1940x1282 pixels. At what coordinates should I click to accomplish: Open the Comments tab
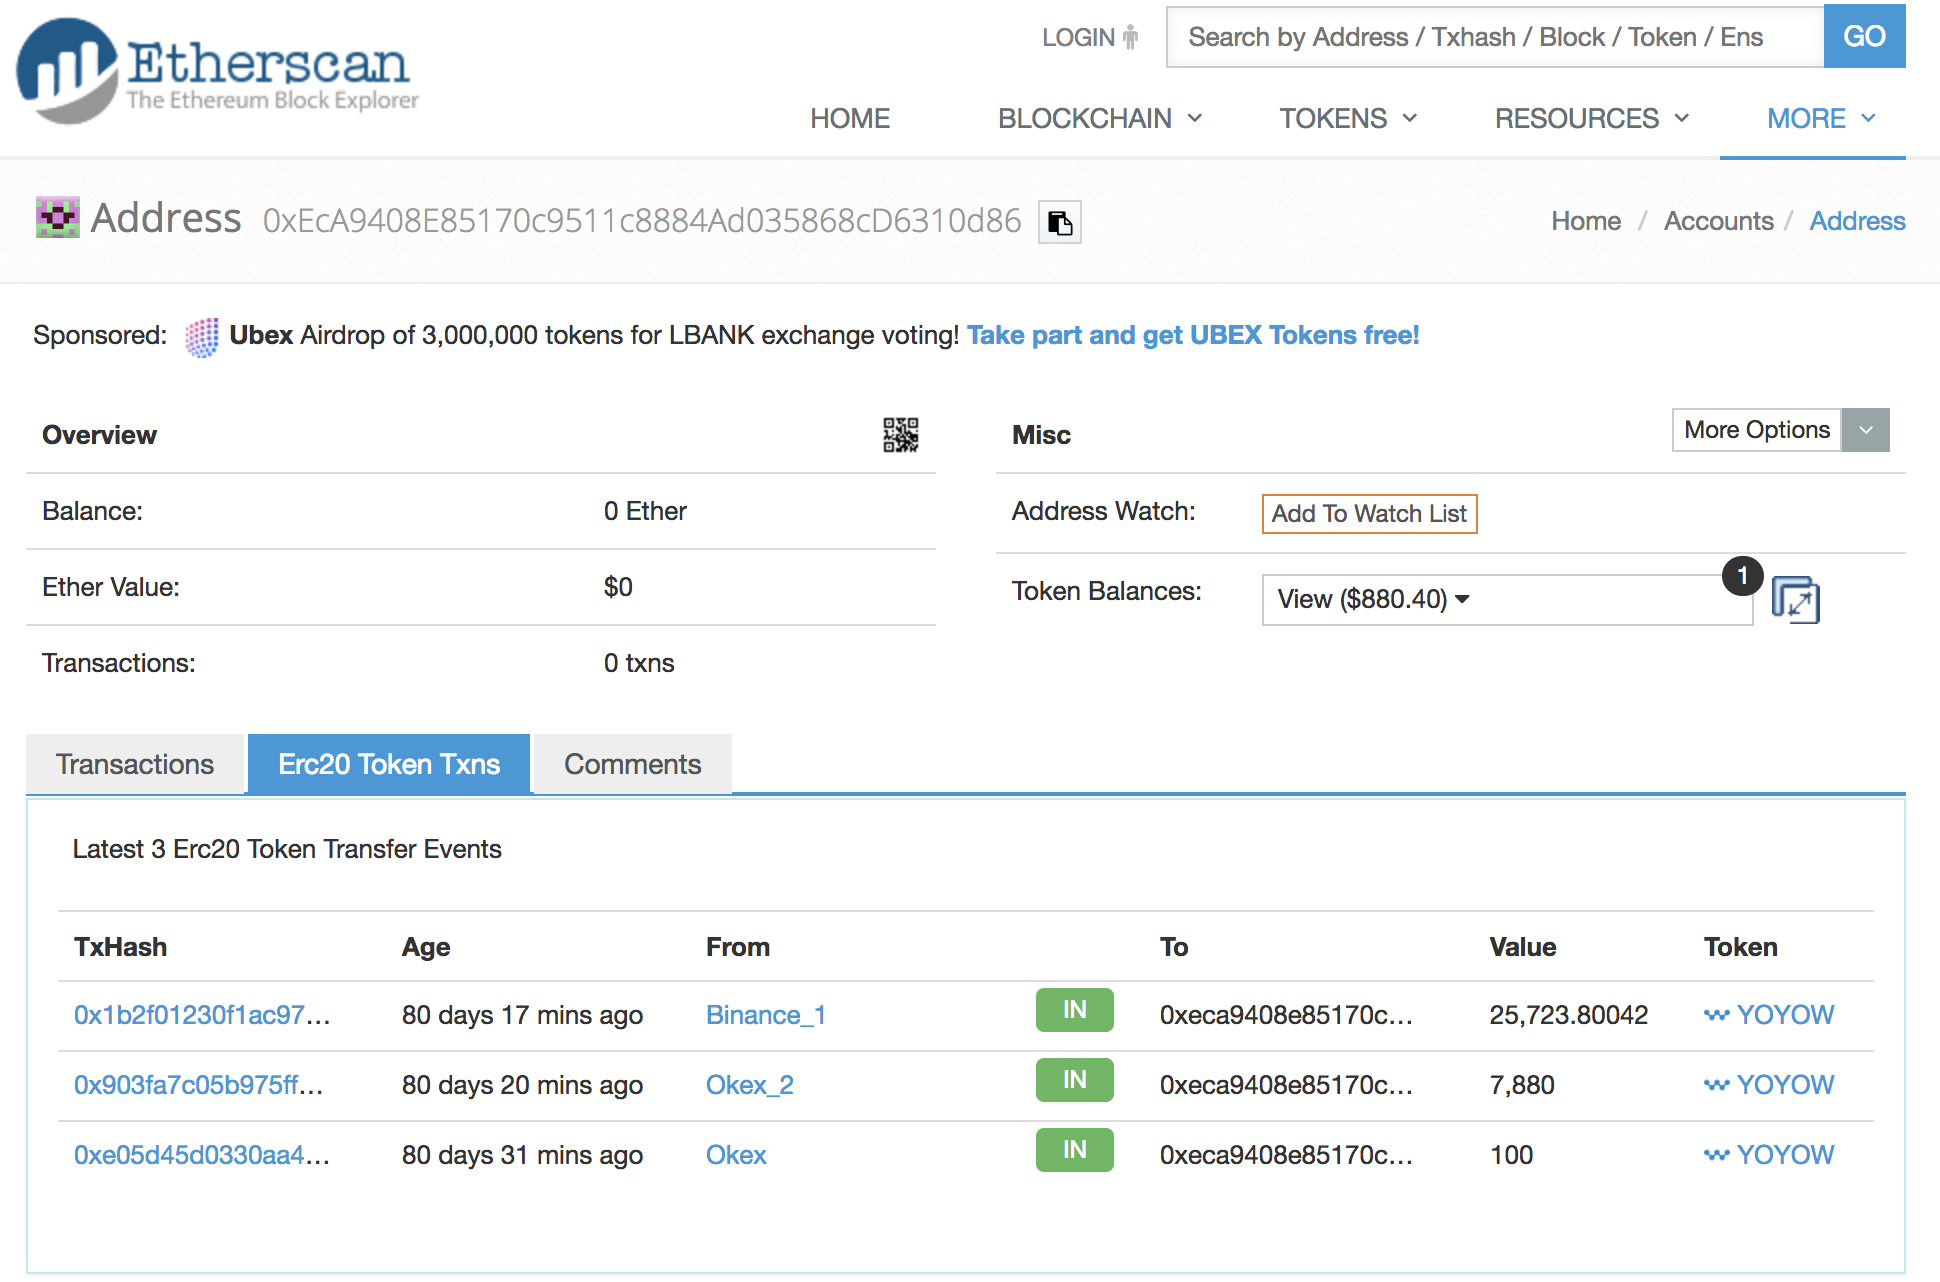[632, 764]
